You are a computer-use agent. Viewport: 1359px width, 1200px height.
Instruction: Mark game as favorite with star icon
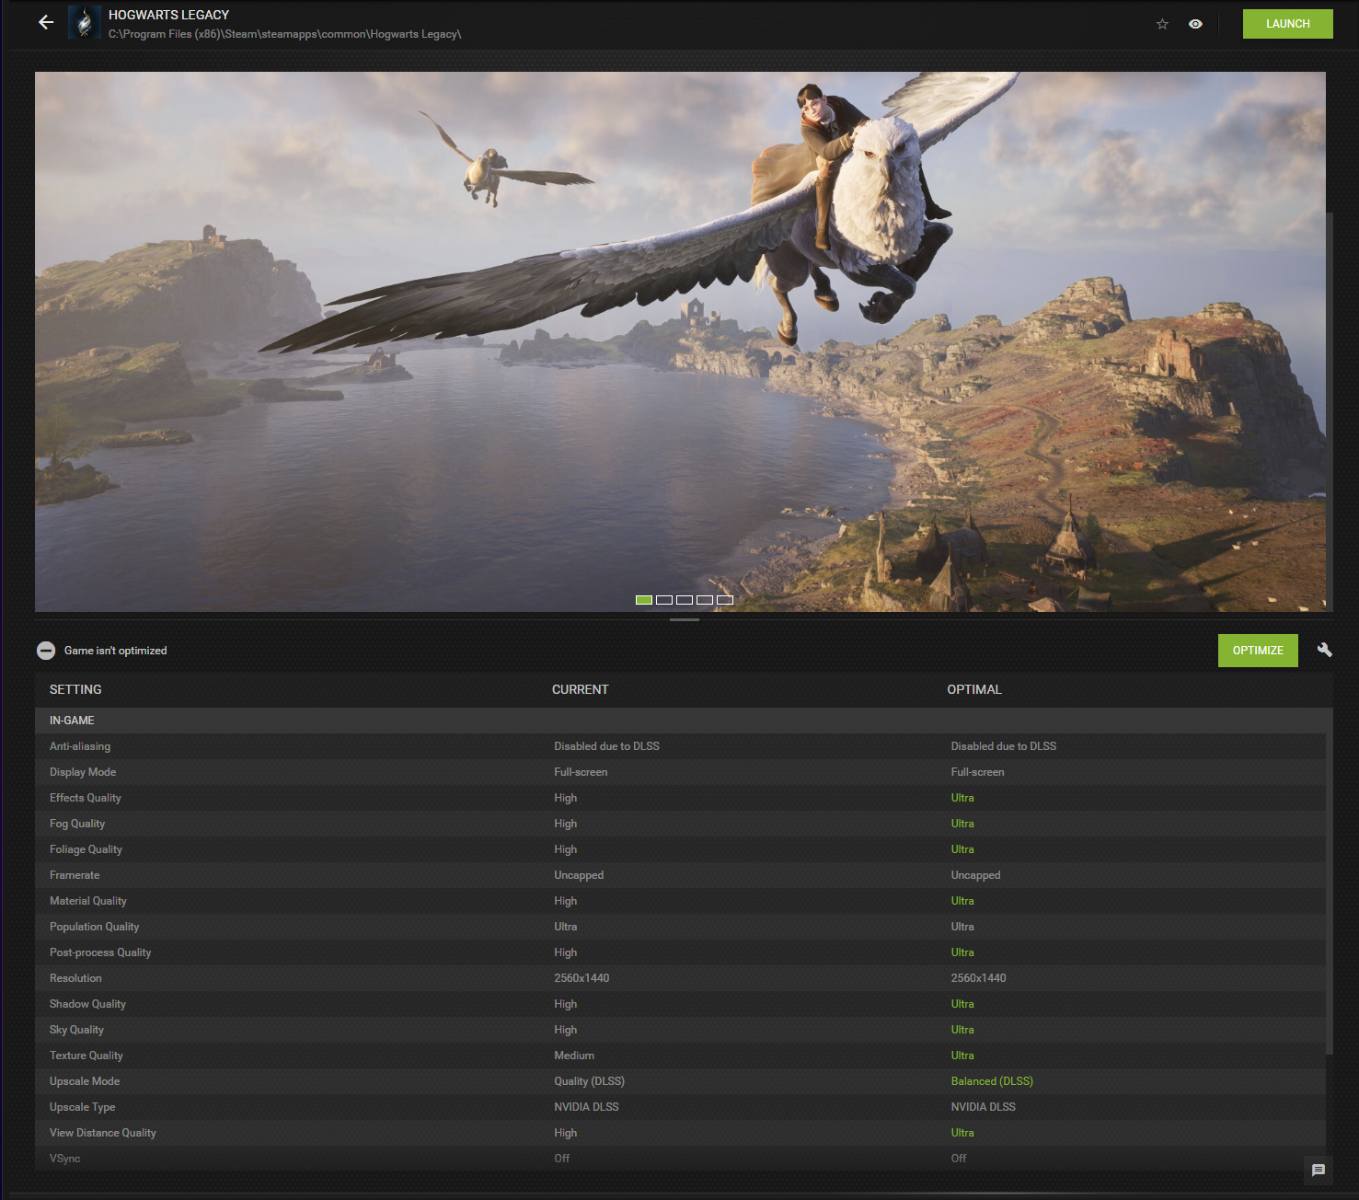coord(1162,24)
